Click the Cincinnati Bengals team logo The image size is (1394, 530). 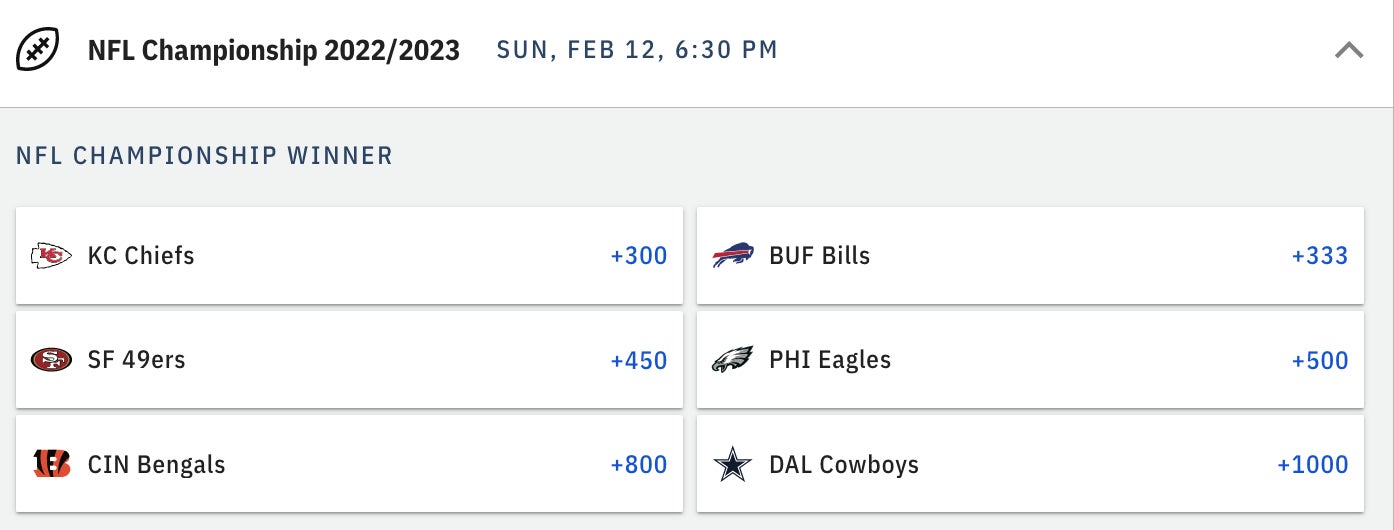(x=51, y=464)
